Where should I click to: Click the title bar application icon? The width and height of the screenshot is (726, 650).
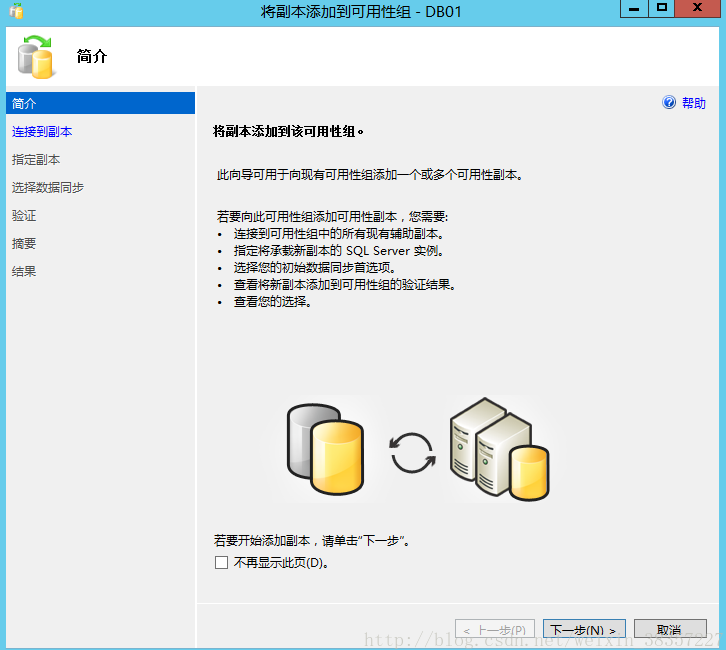16,11
